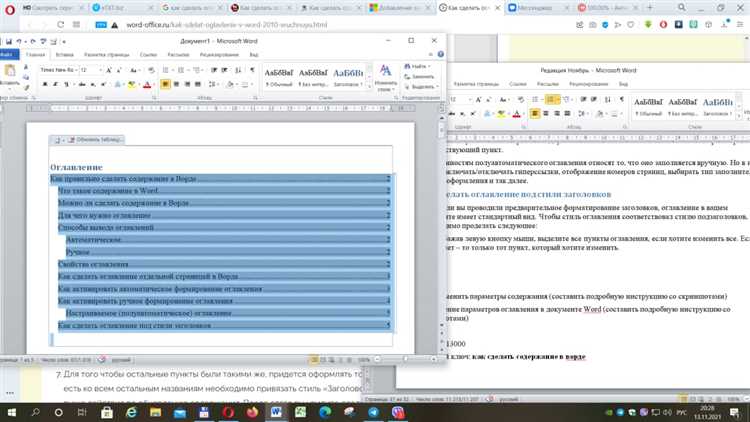Click Opera icon in Windows taskbar
The width and height of the screenshot is (750, 422).
(228, 412)
